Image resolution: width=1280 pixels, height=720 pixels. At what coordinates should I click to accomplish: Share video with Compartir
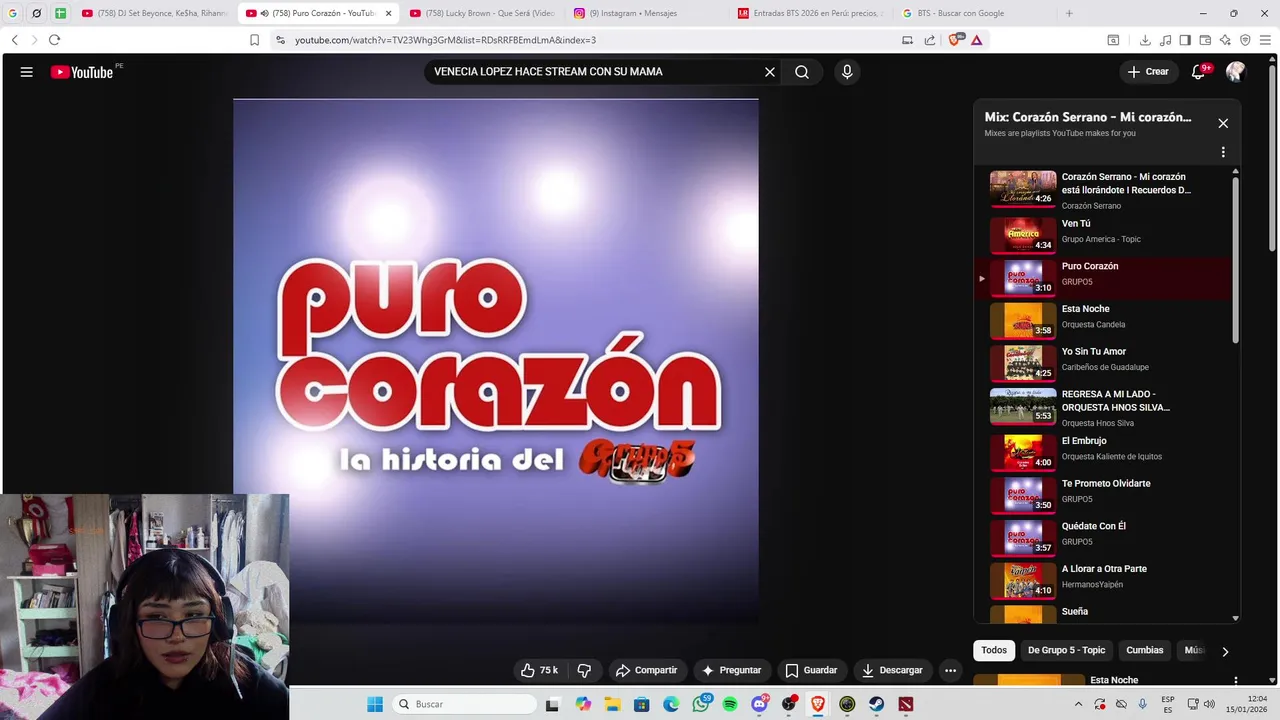click(x=646, y=670)
